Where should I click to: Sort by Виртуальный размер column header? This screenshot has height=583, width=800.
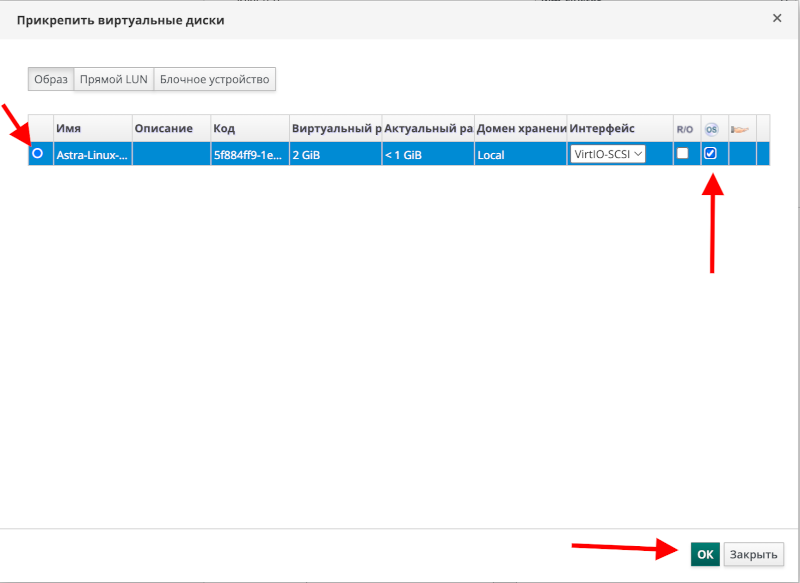pos(335,129)
